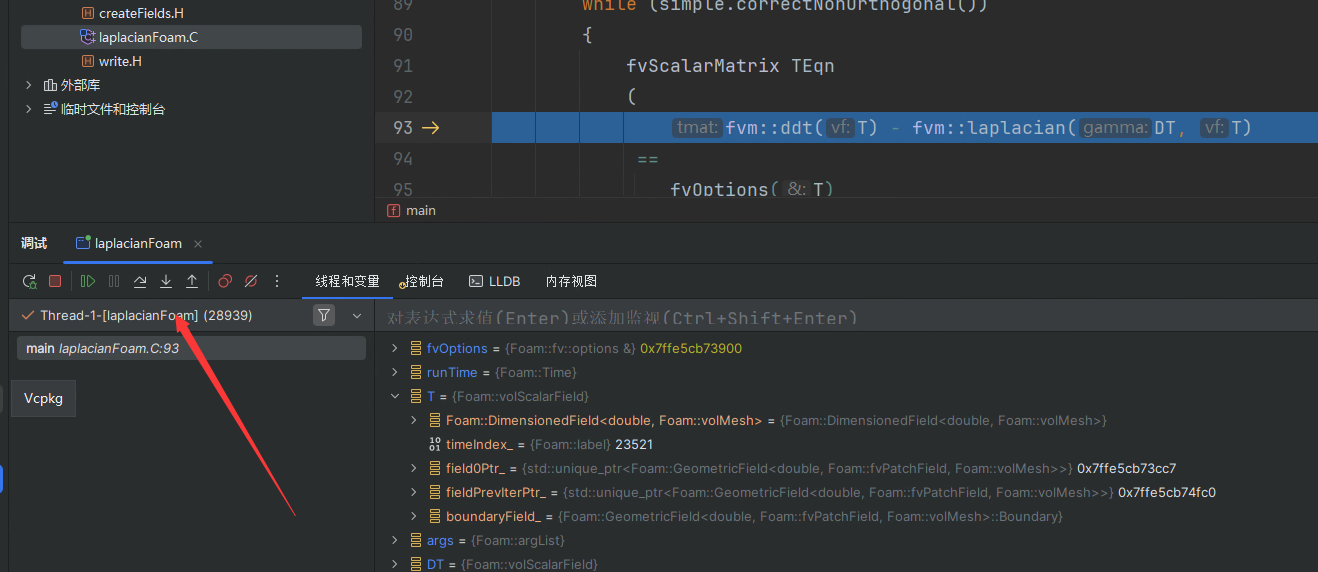Click the Step Out icon
This screenshot has width=1318, height=572.
coord(192,282)
